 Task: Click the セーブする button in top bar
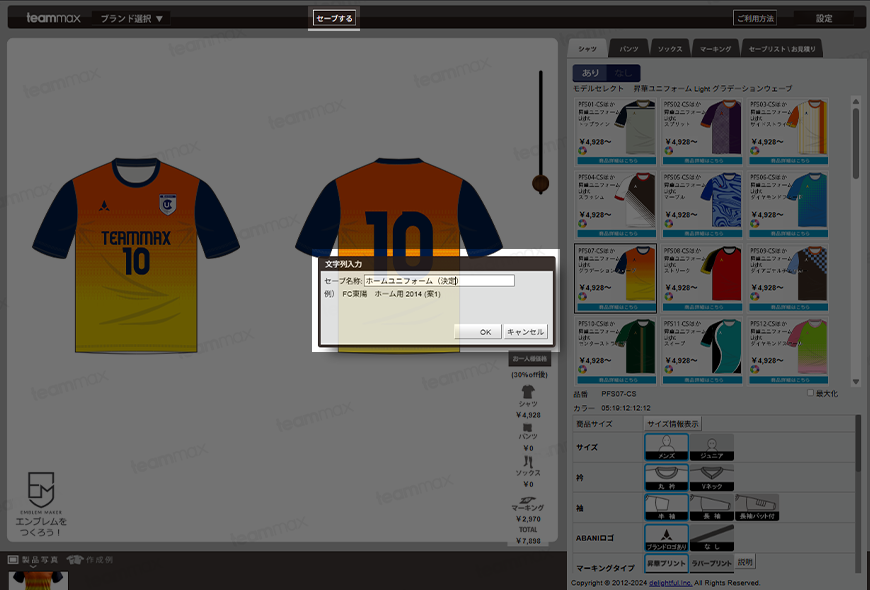334,18
